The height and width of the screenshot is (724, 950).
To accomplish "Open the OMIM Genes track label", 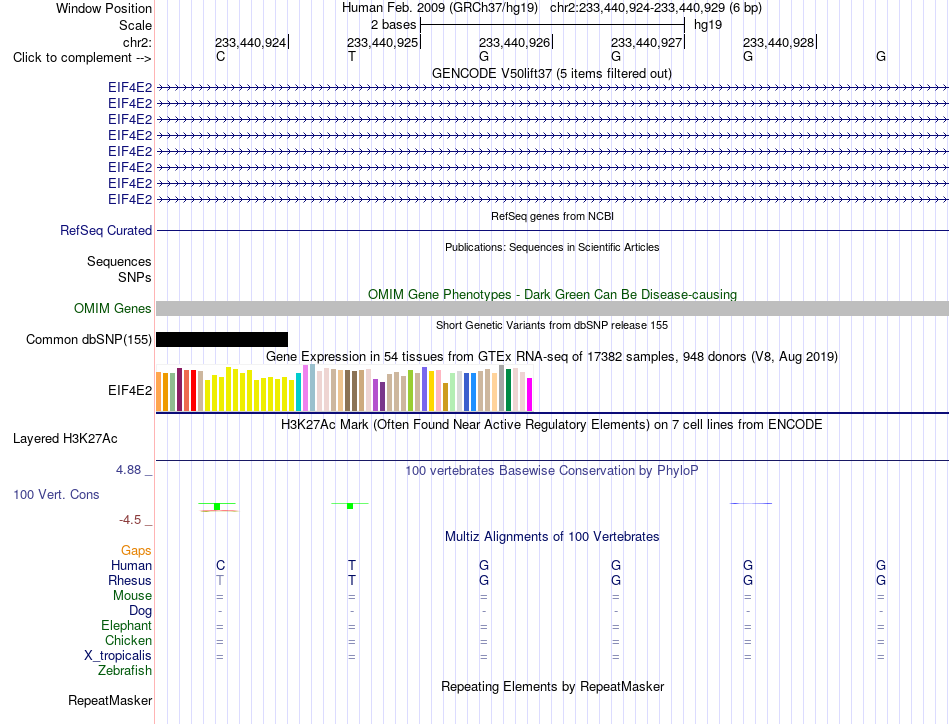I will 113,308.
